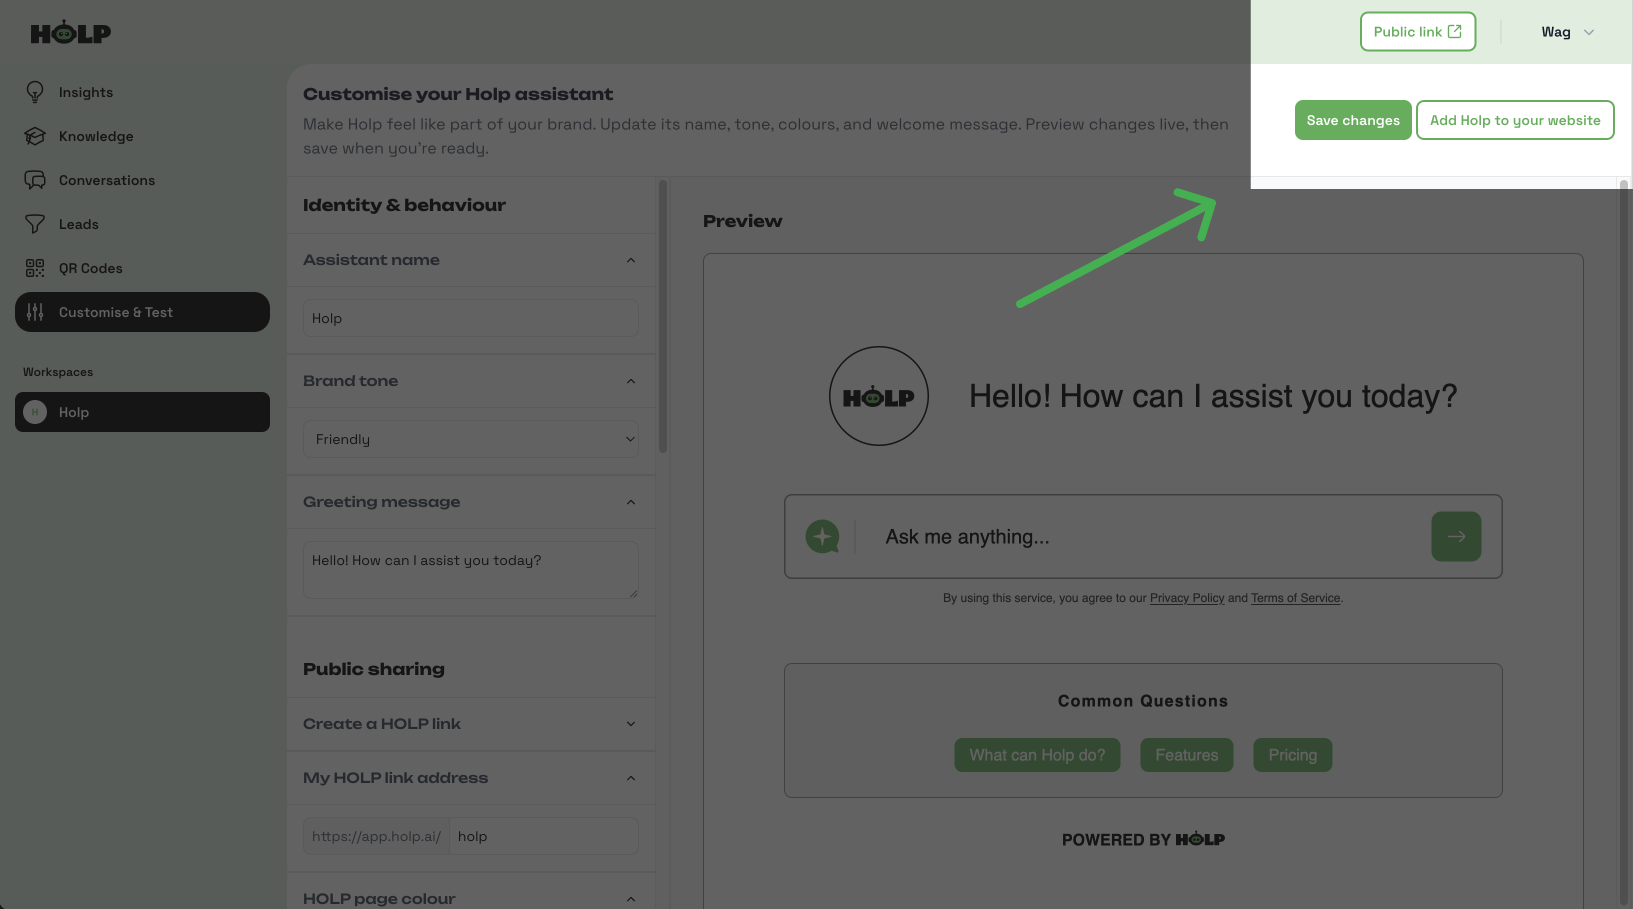Click the Knowledge graduation cap icon

tap(35, 136)
